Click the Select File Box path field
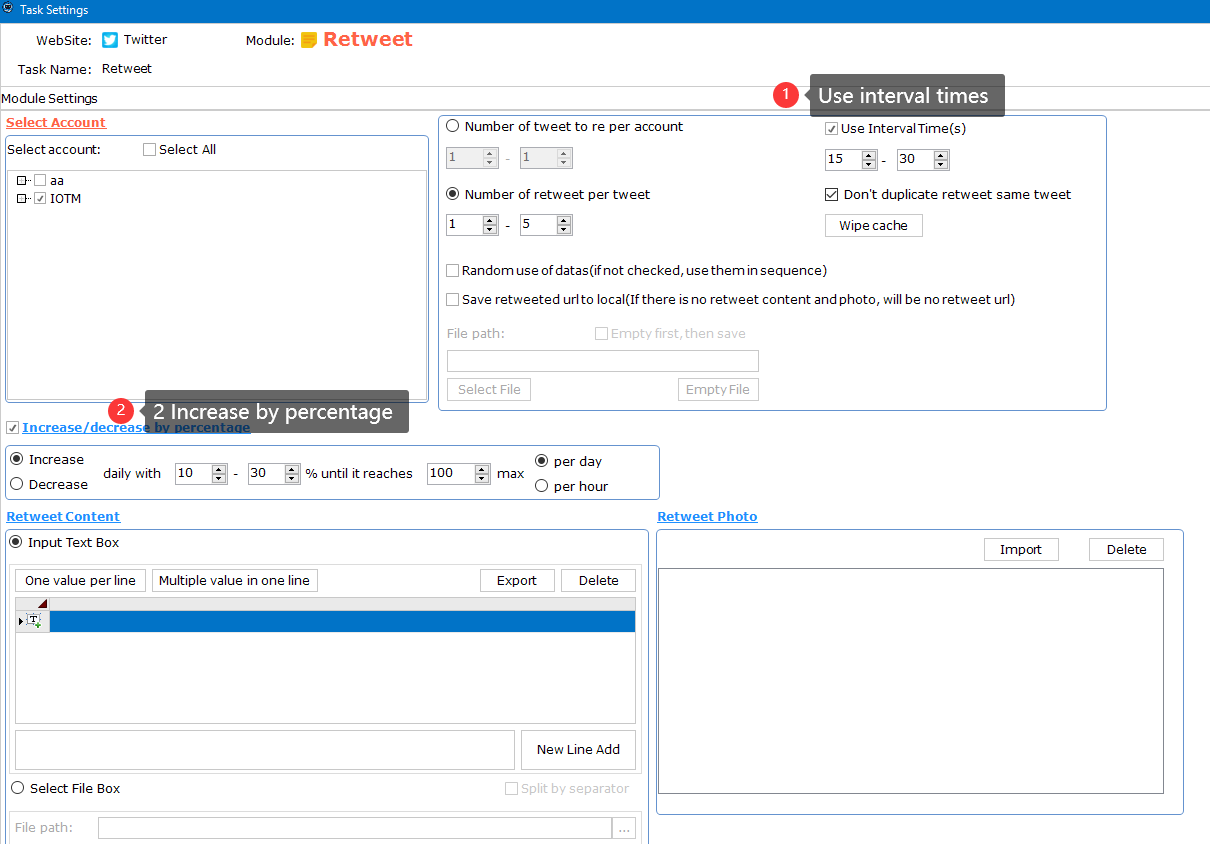Image resolution: width=1210 pixels, height=844 pixels. (x=355, y=828)
